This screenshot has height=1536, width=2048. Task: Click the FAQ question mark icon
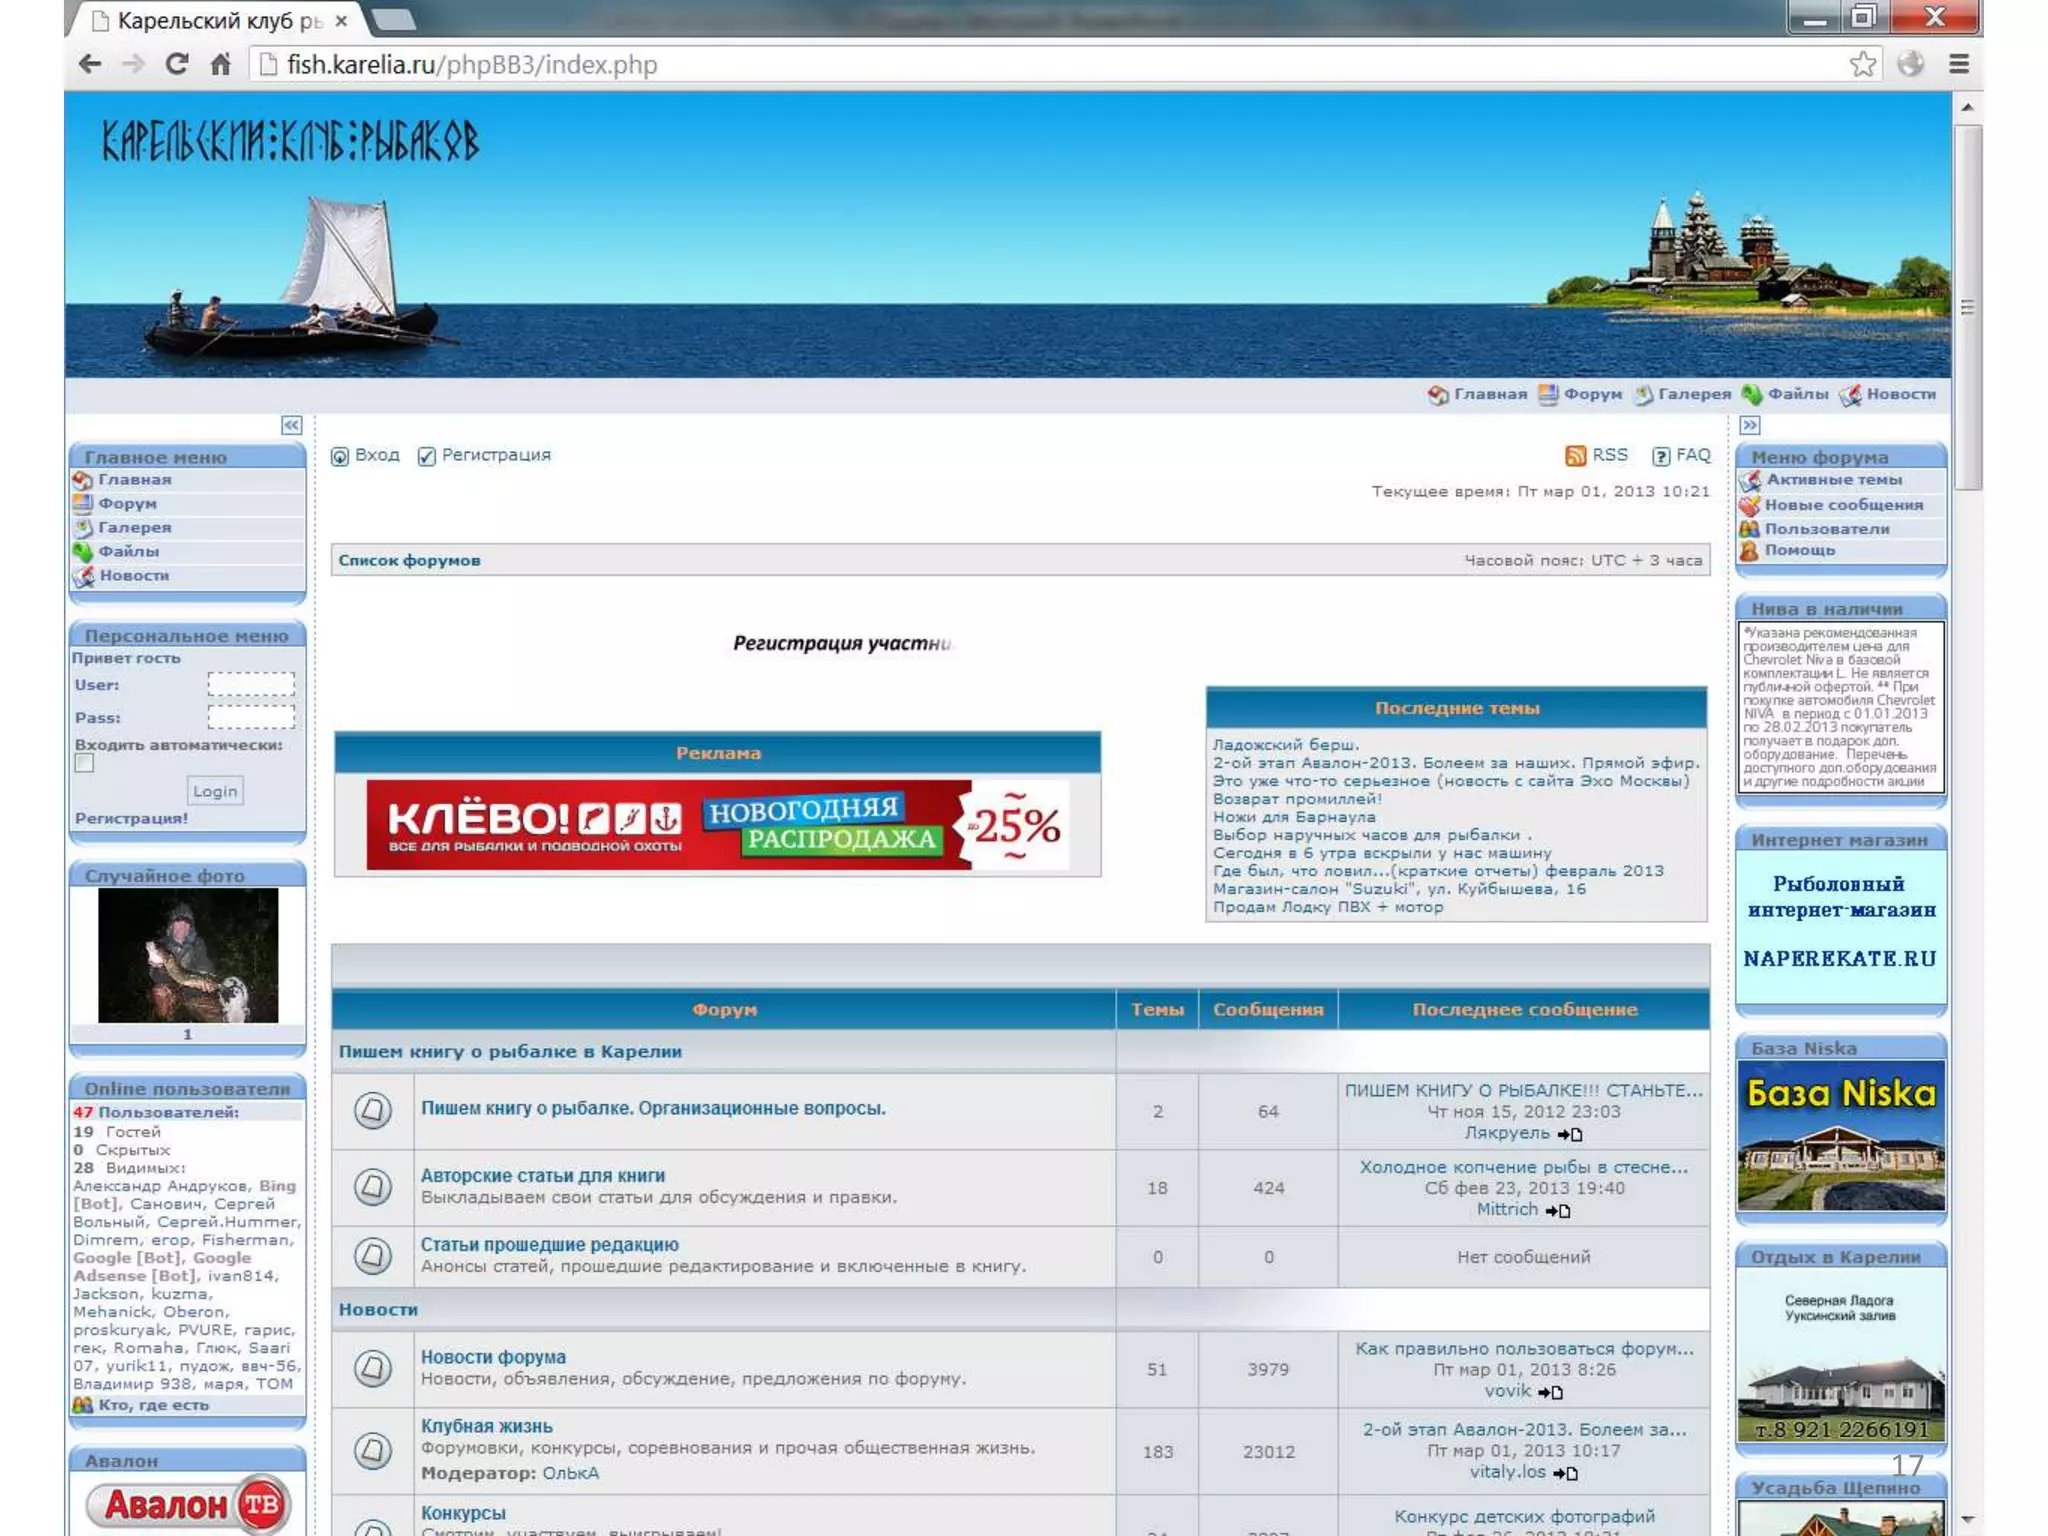click(x=1661, y=456)
